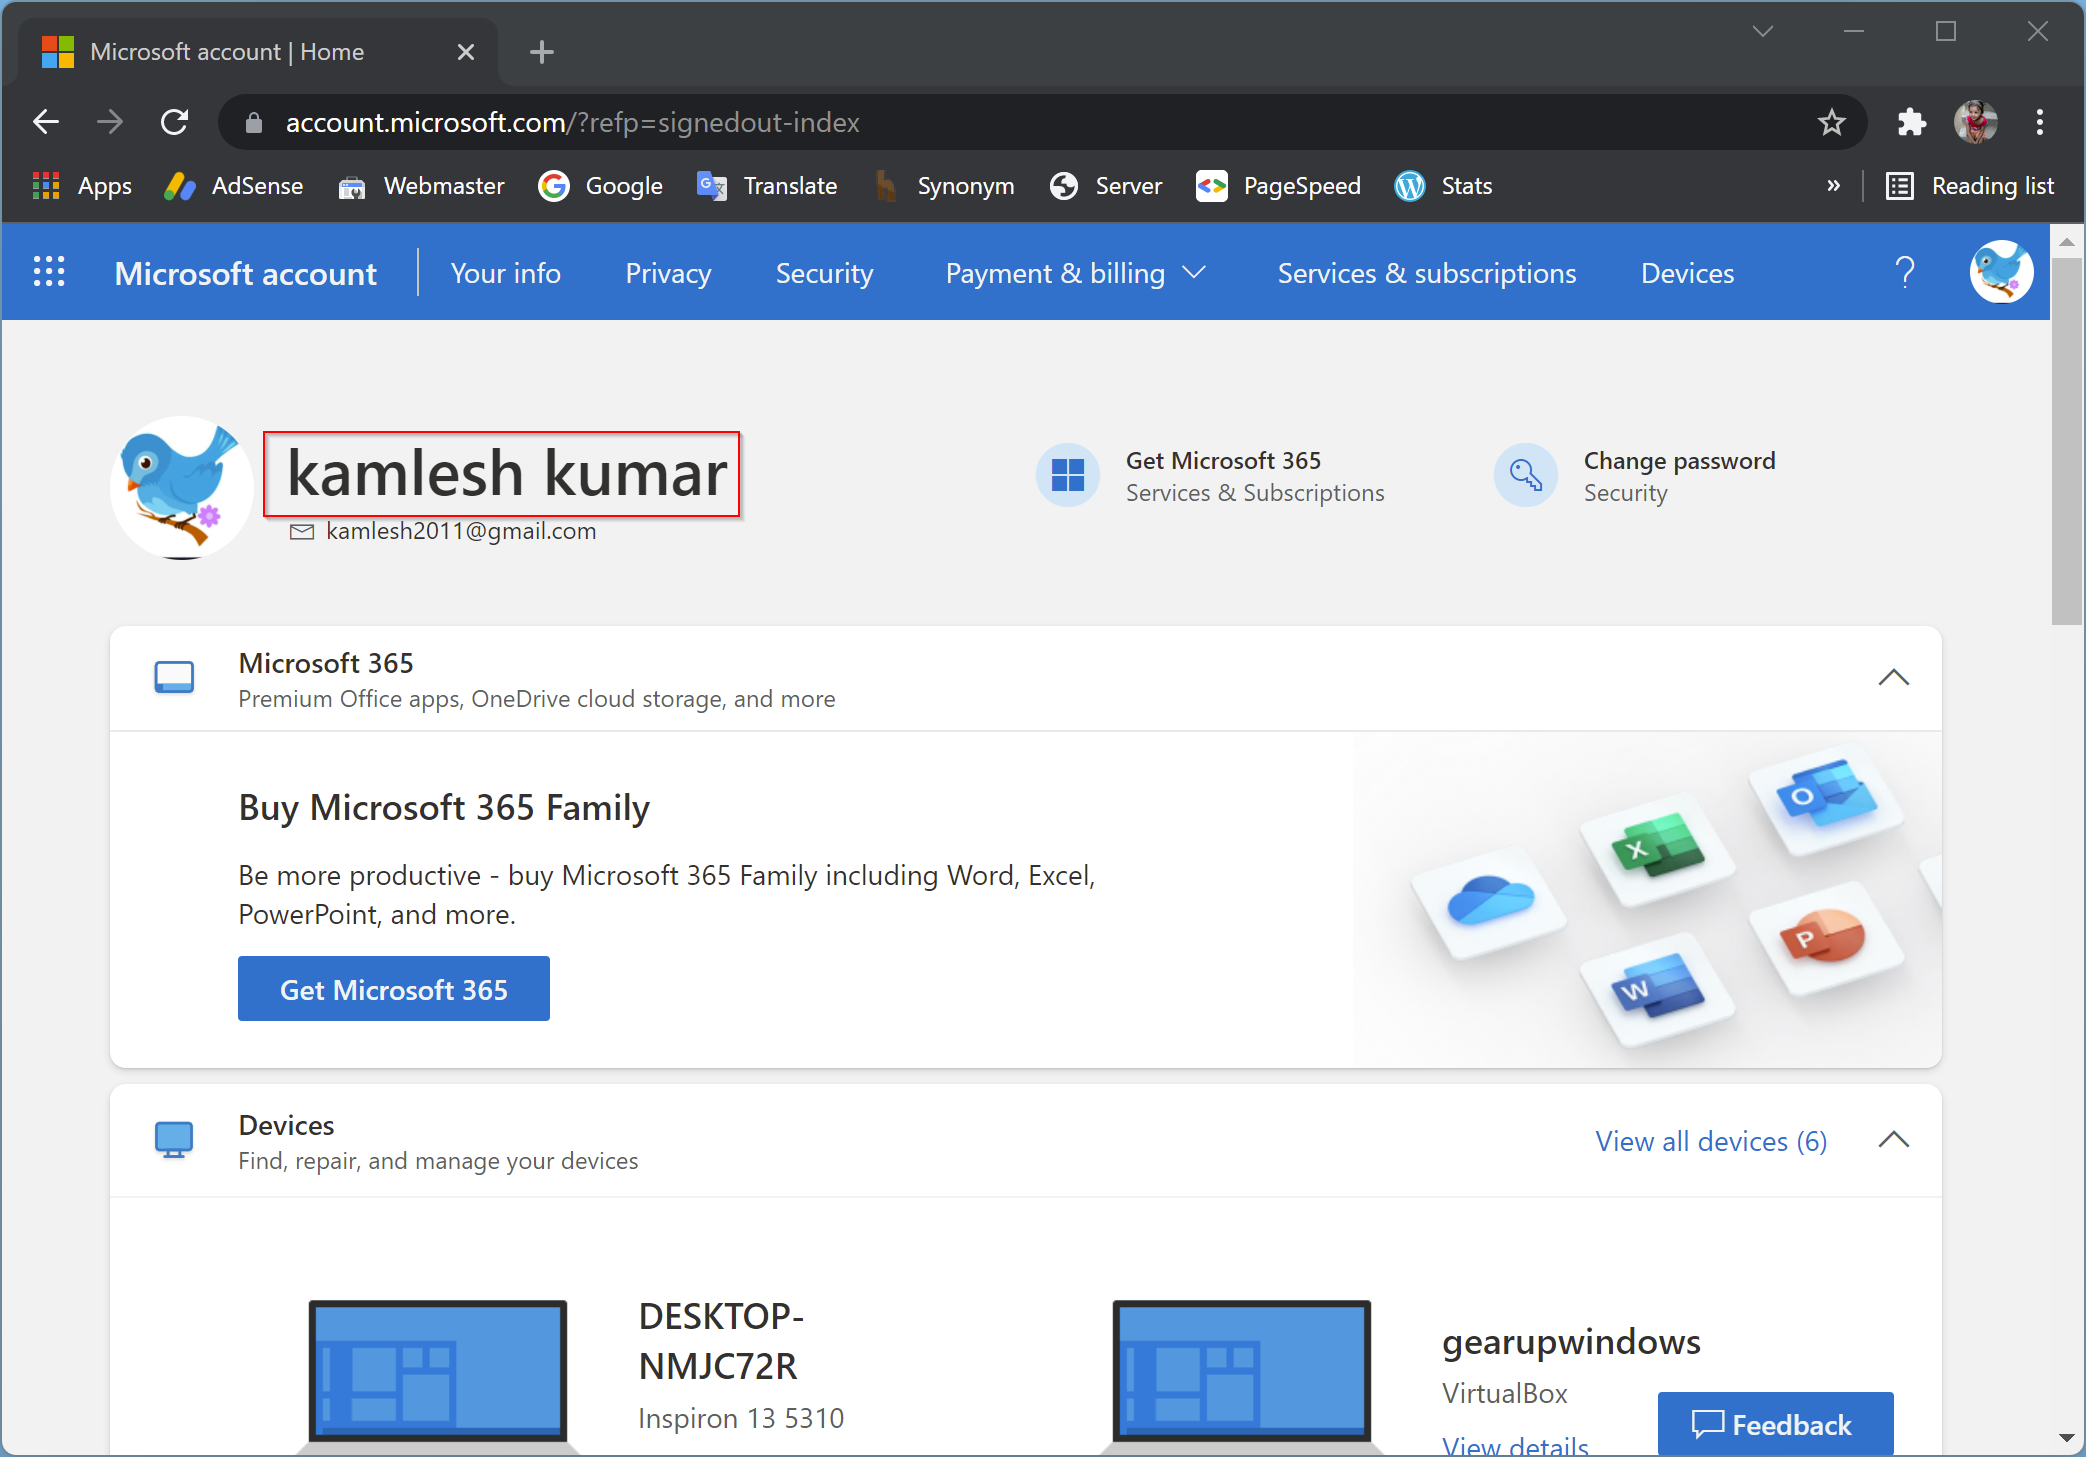Click the blue Get Microsoft 365 button

click(393, 989)
